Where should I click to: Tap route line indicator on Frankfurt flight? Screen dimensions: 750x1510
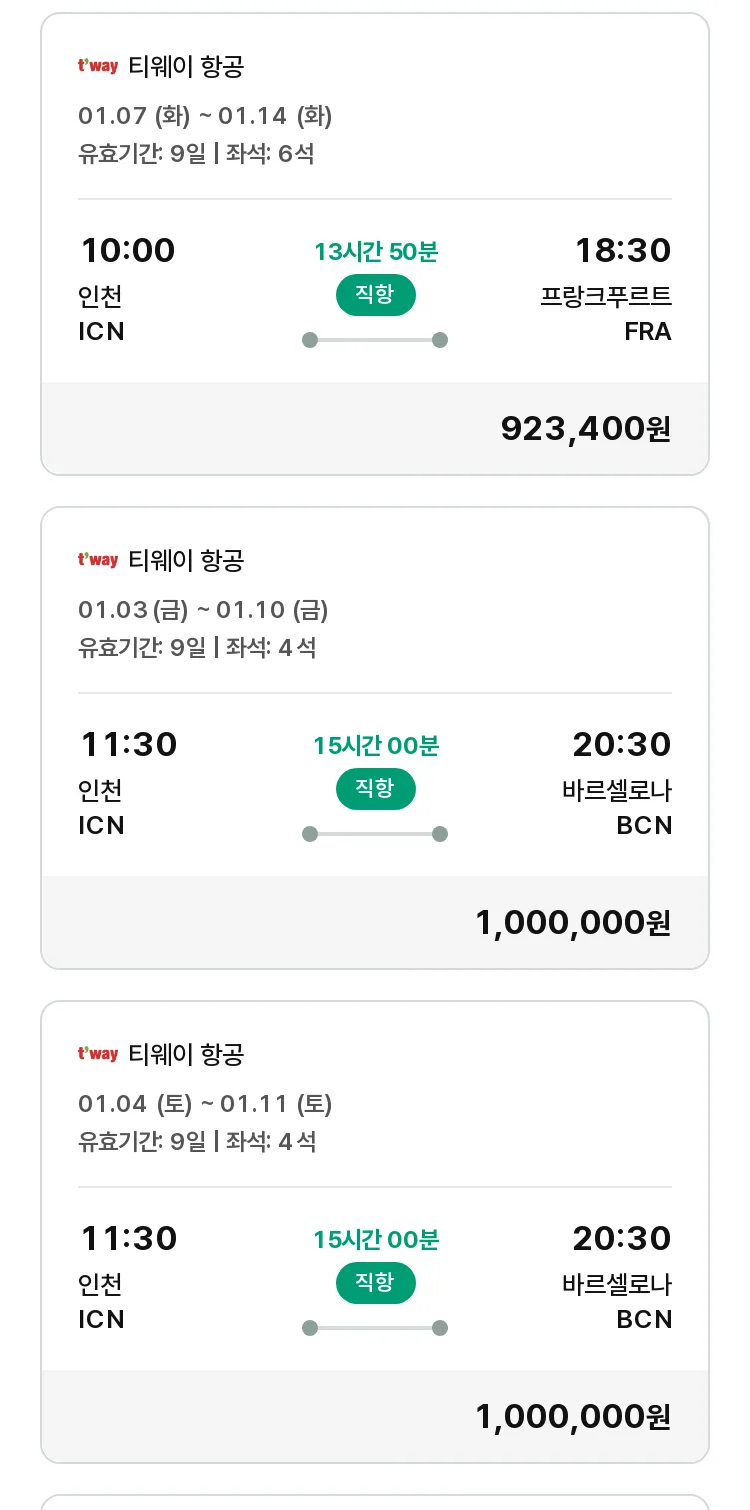coord(375,340)
